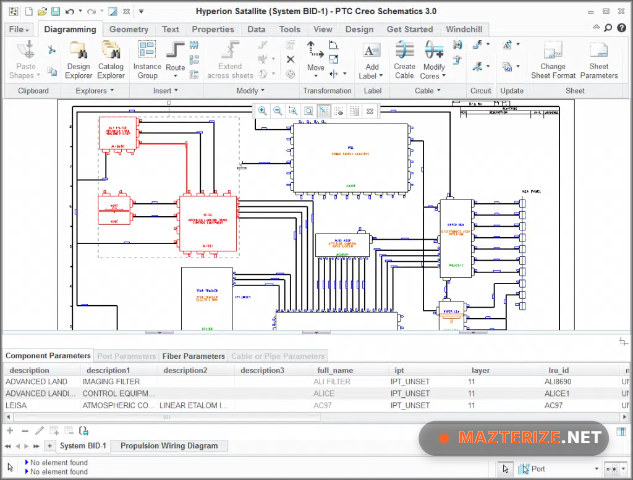Click the pencil edit icon below table
Viewport: 633px width, 480px height.
39,431
